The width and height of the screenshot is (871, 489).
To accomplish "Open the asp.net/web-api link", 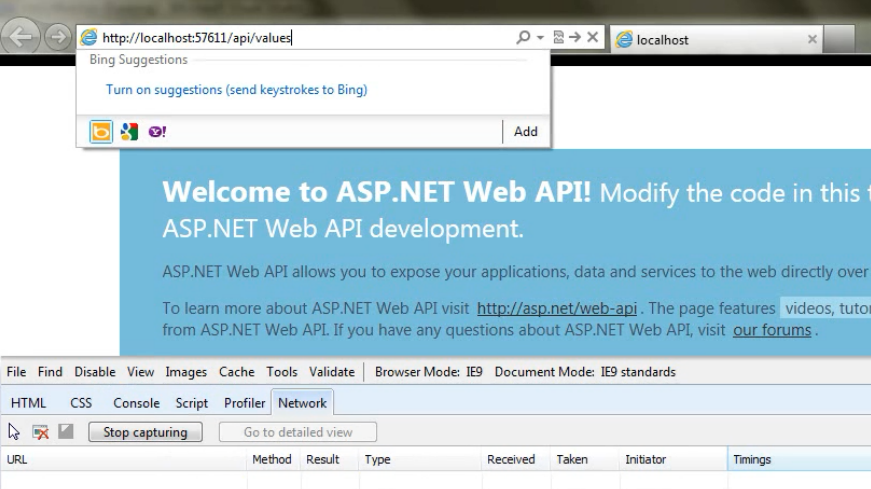I will pos(557,308).
